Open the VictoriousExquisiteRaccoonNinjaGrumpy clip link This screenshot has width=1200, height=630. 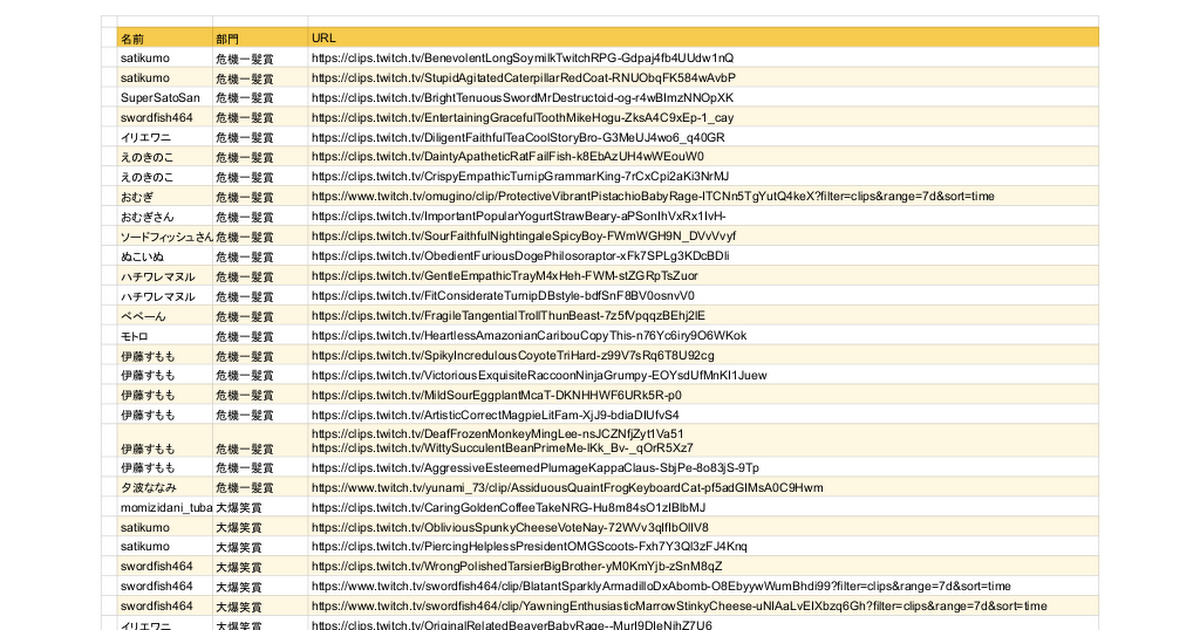click(x=539, y=376)
